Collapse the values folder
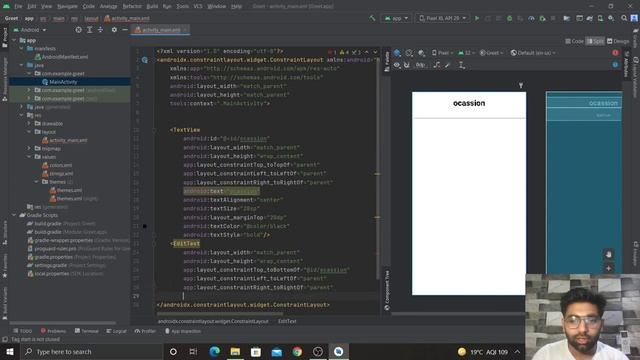 29,157
